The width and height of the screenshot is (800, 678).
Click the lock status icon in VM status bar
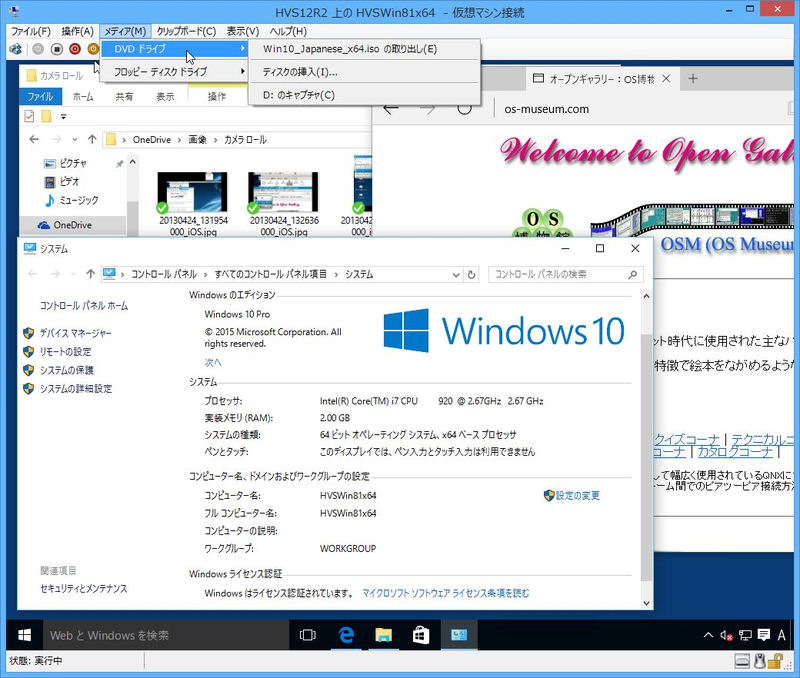coord(776,661)
